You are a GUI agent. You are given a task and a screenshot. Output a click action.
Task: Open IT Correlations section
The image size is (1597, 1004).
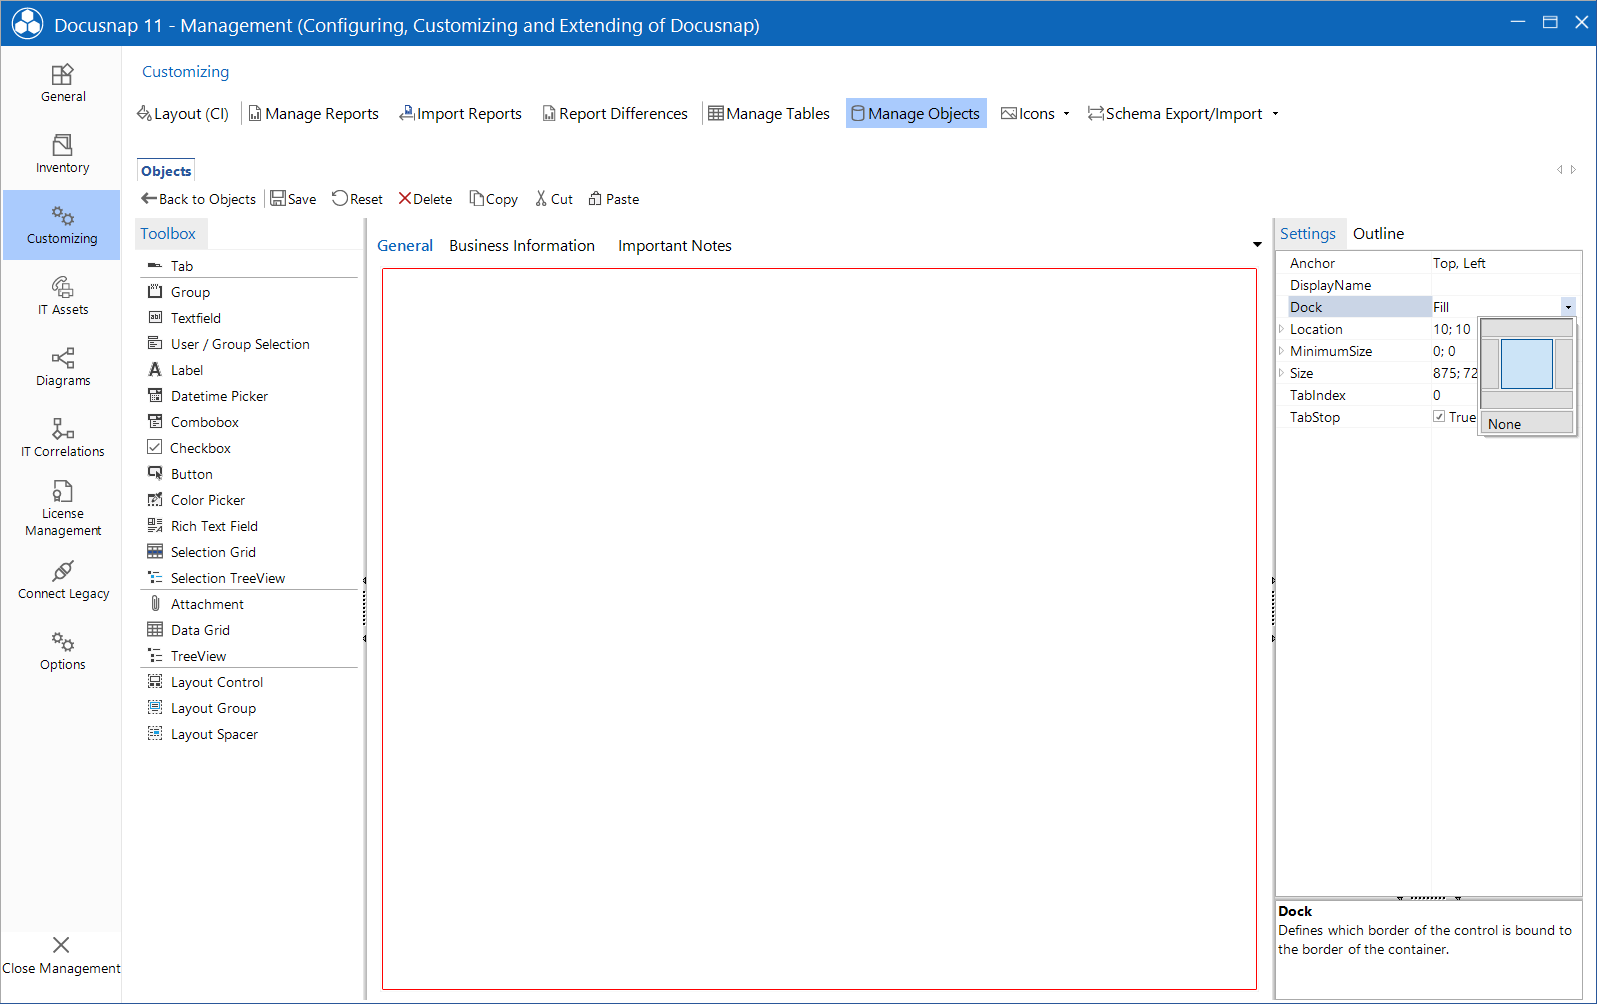coord(62,438)
